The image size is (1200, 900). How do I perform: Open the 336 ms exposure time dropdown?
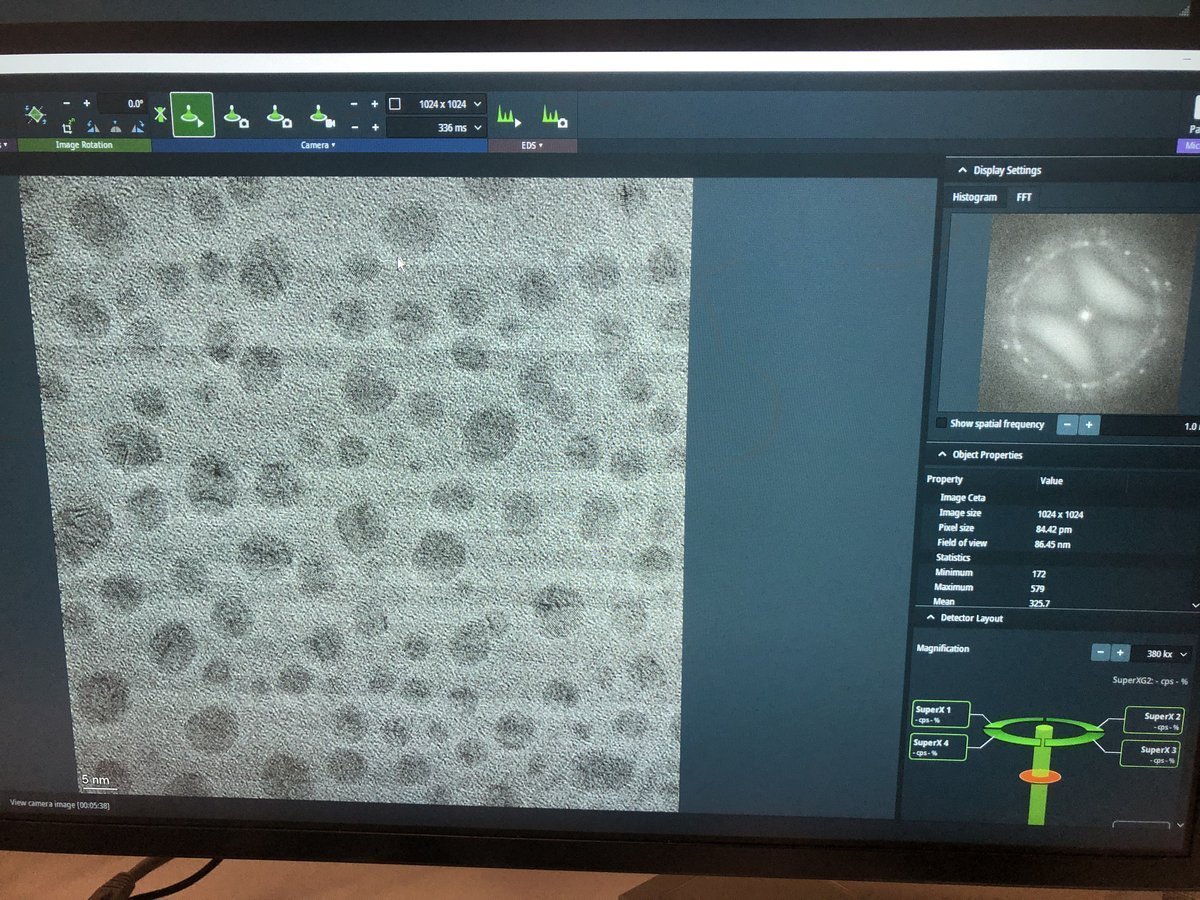point(477,128)
